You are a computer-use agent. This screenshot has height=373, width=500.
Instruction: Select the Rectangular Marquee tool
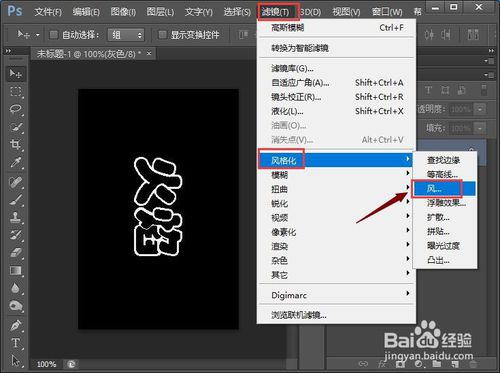(15, 91)
